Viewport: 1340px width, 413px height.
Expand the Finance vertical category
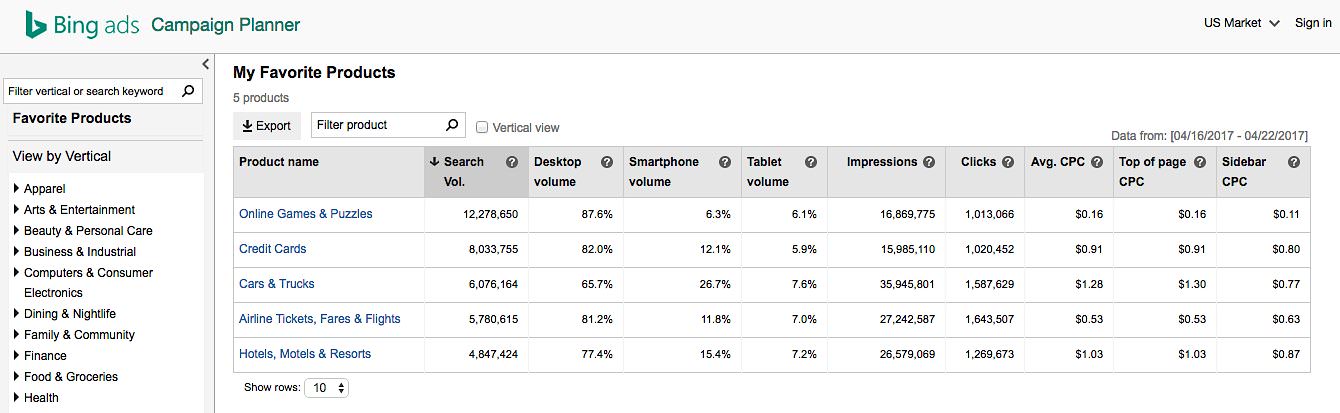[x=16, y=356]
